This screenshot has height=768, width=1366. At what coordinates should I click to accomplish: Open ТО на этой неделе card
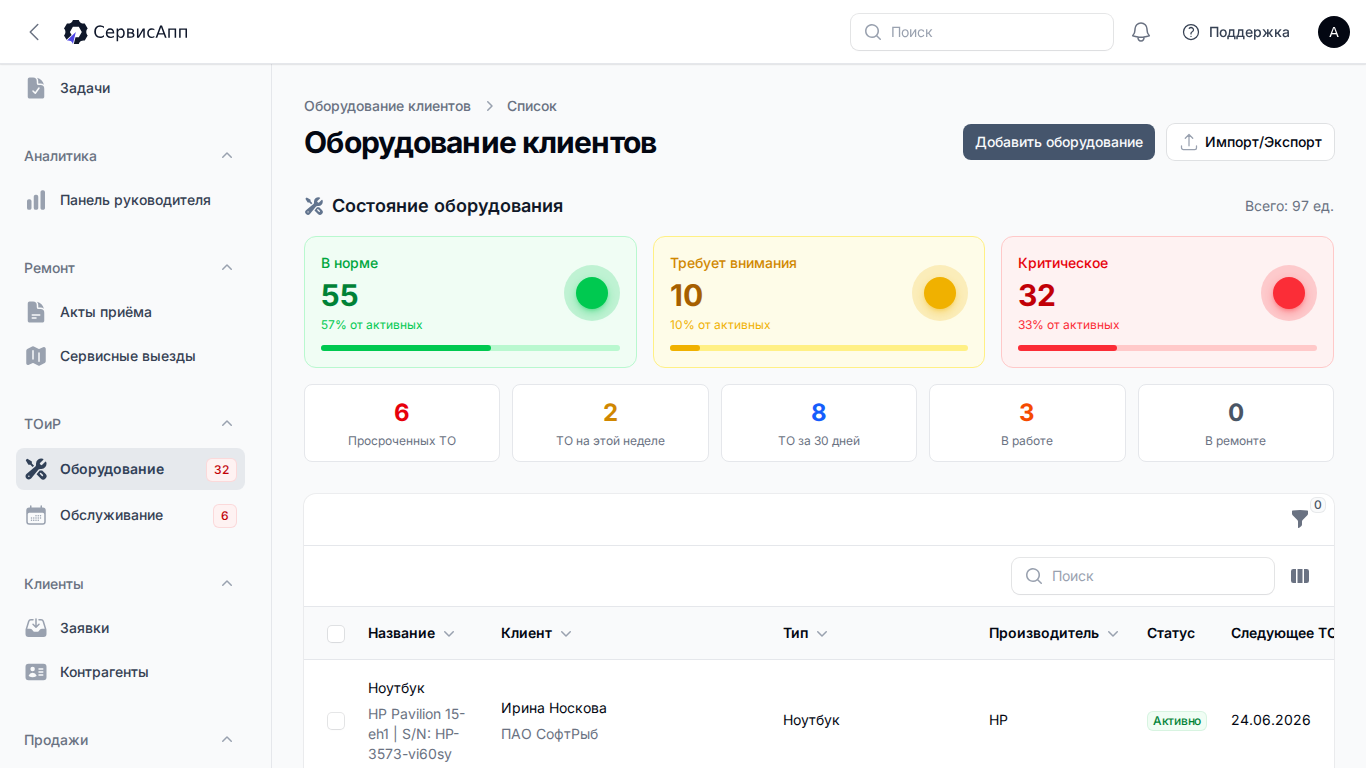[610, 423]
